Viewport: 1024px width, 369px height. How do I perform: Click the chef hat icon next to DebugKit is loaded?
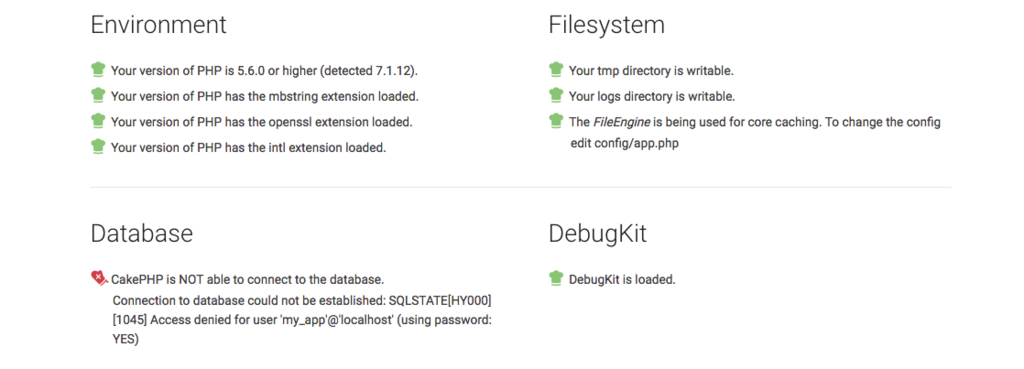pos(556,278)
